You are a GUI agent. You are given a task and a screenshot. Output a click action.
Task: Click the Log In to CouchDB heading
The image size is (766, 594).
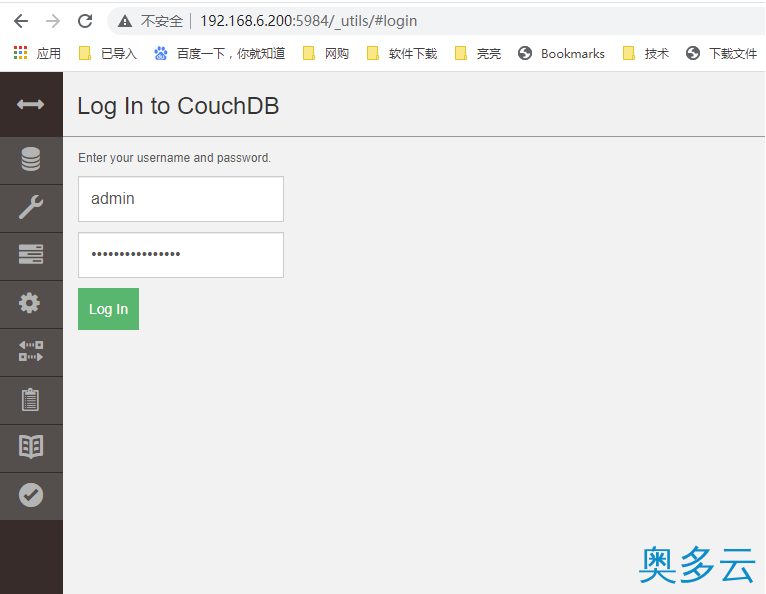[x=178, y=106]
